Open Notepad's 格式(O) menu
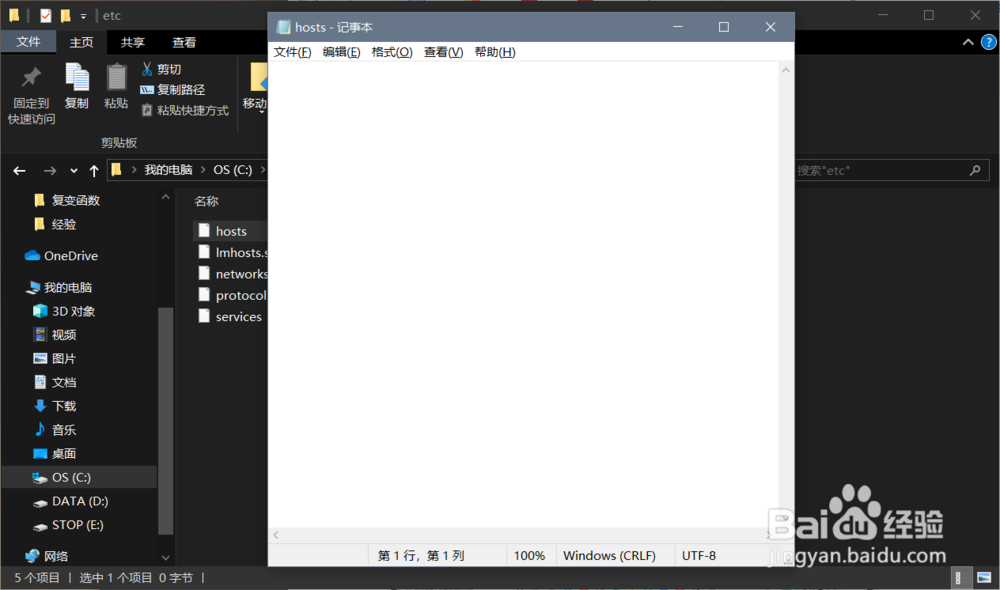Viewport: 1000px width, 590px height. [x=392, y=52]
